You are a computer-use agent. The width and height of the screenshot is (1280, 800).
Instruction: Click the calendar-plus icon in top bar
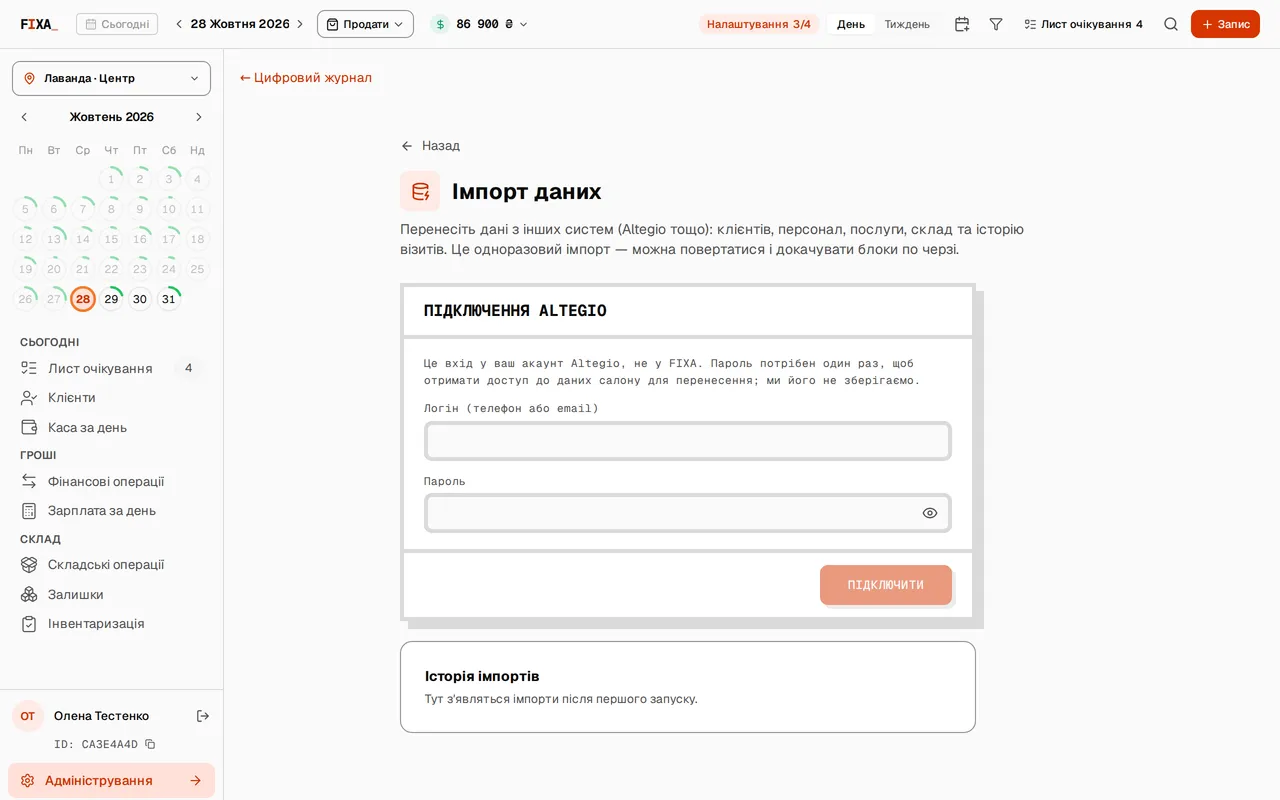tap(962, 24)
